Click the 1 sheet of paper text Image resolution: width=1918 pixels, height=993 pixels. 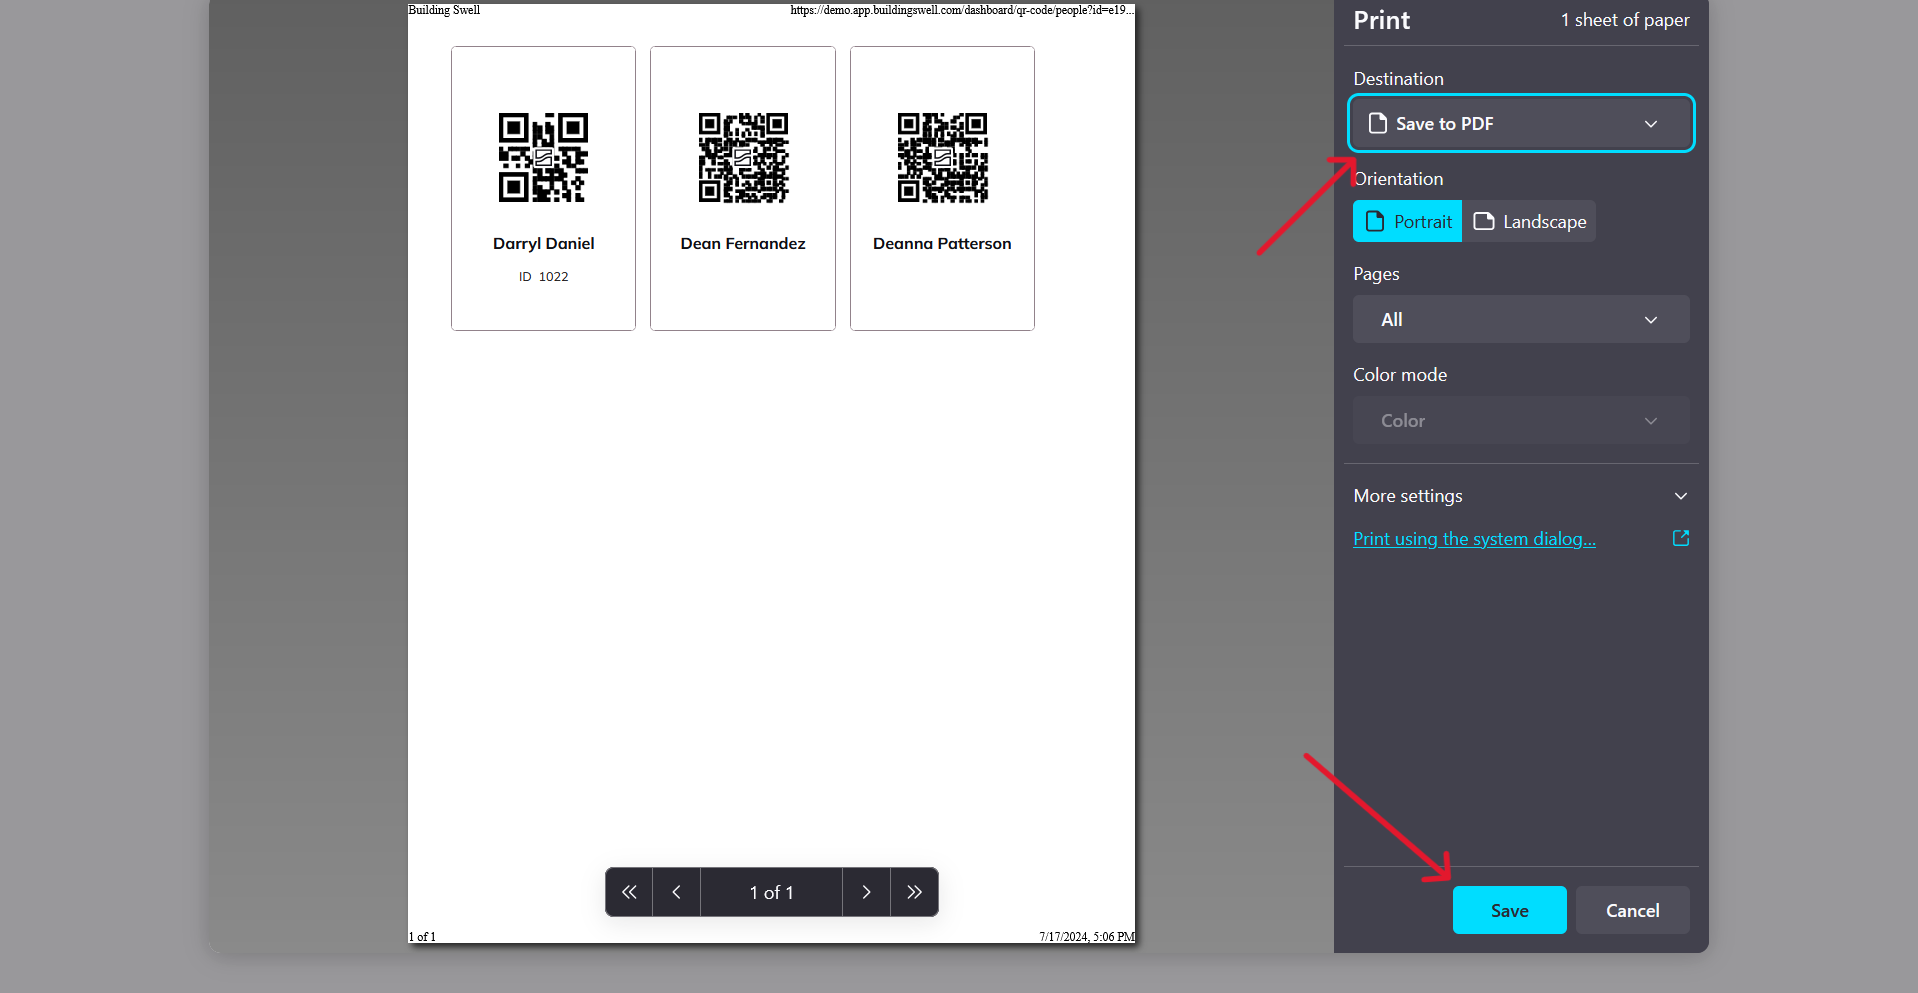[x=1625, y=20]
